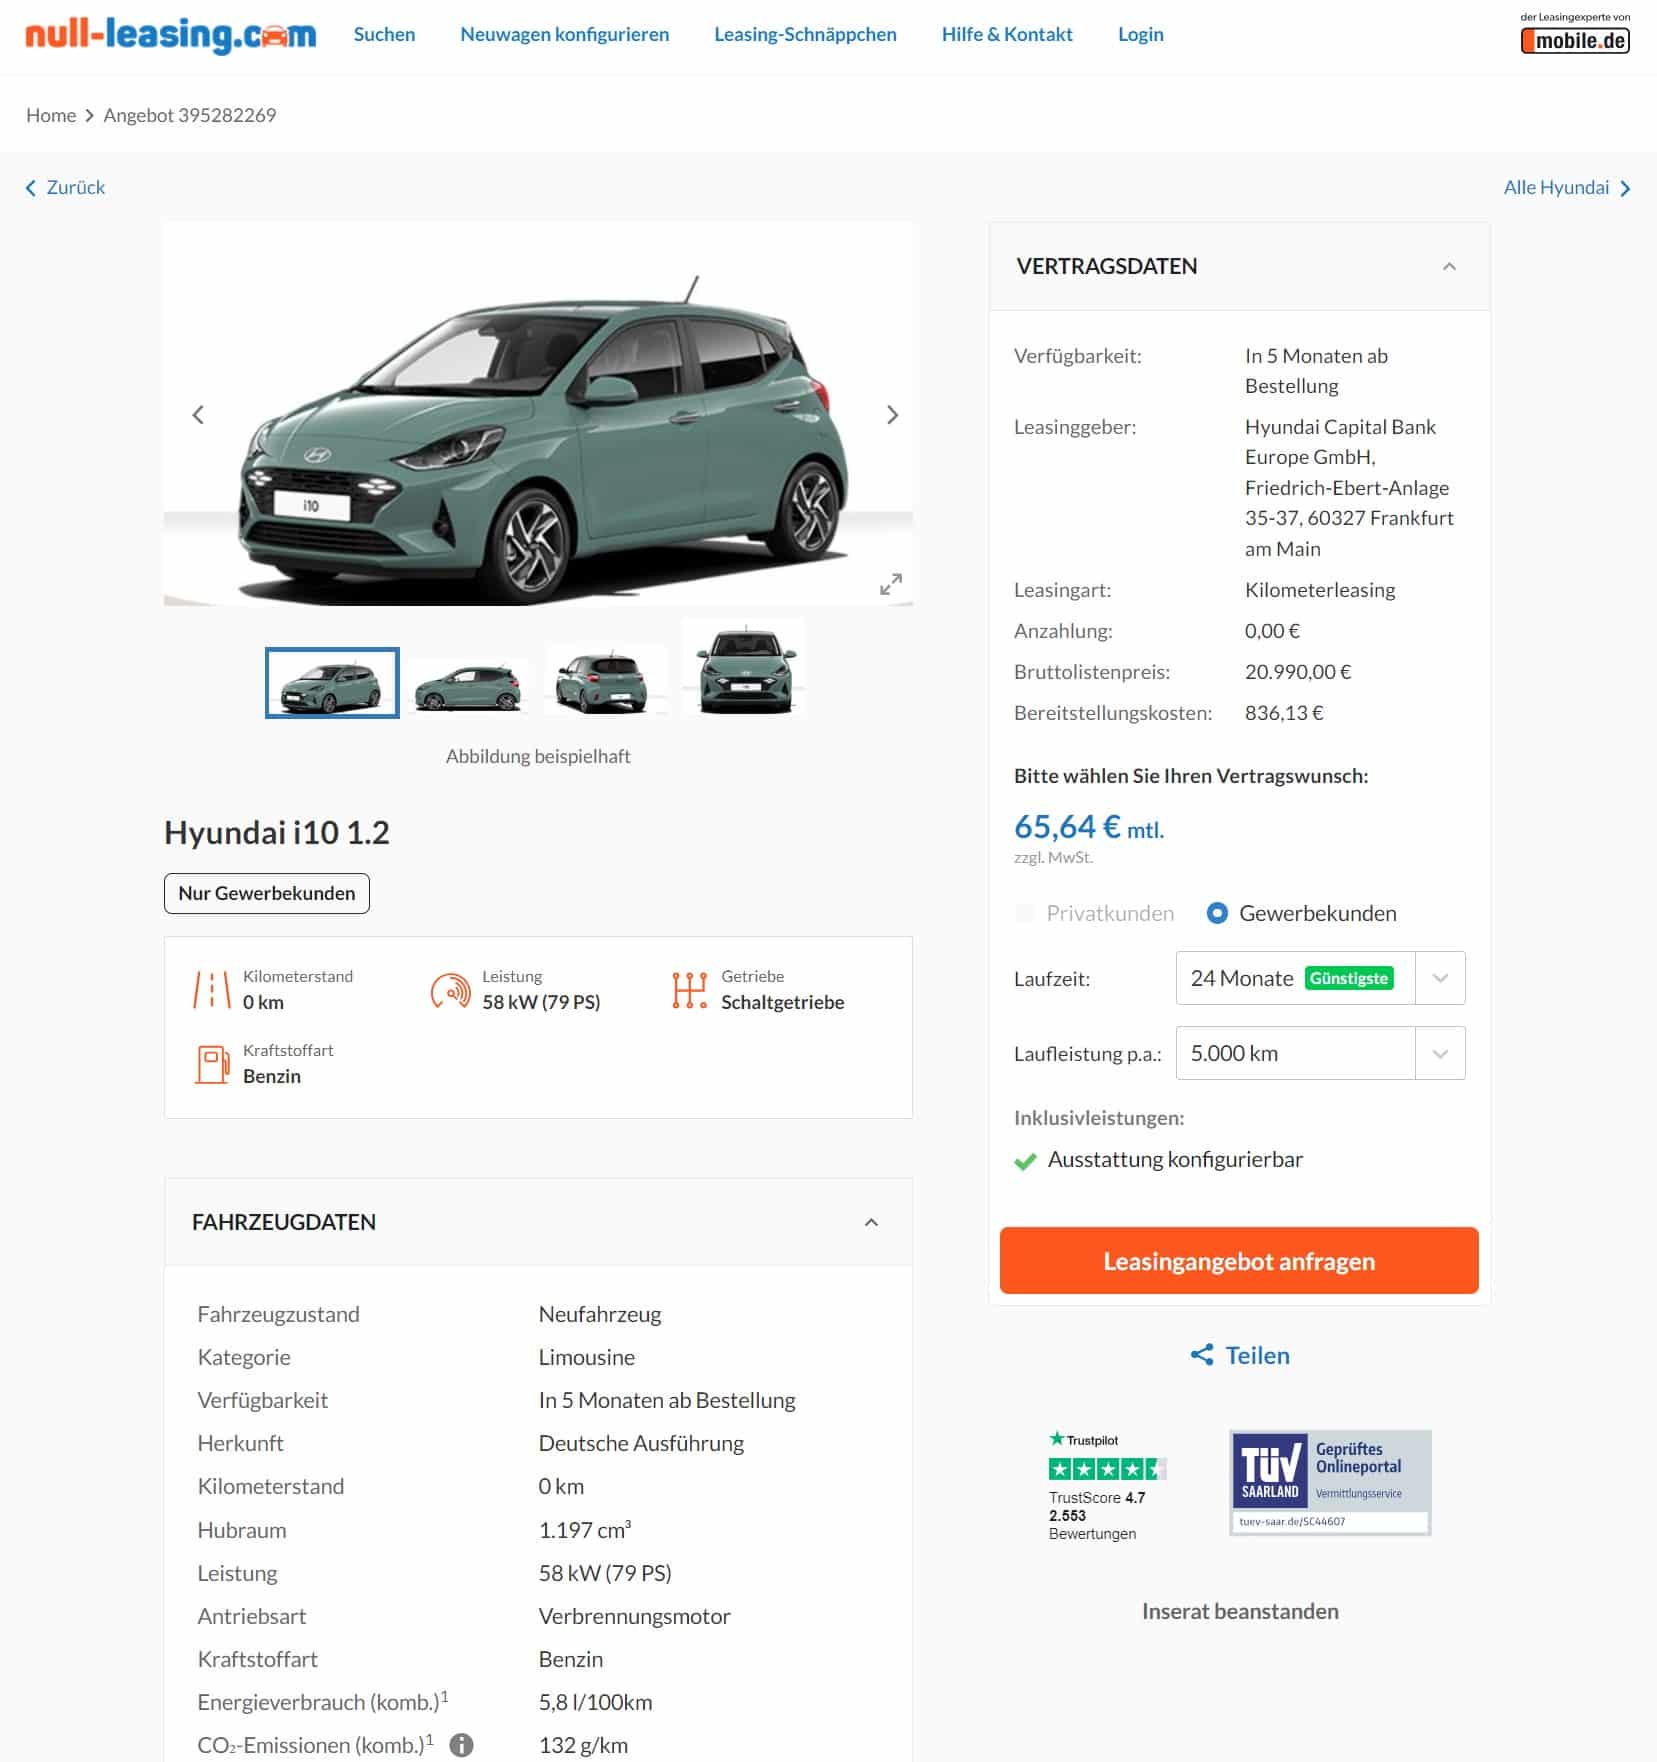Select the front-view car thumbnail

tap(744, 668)
